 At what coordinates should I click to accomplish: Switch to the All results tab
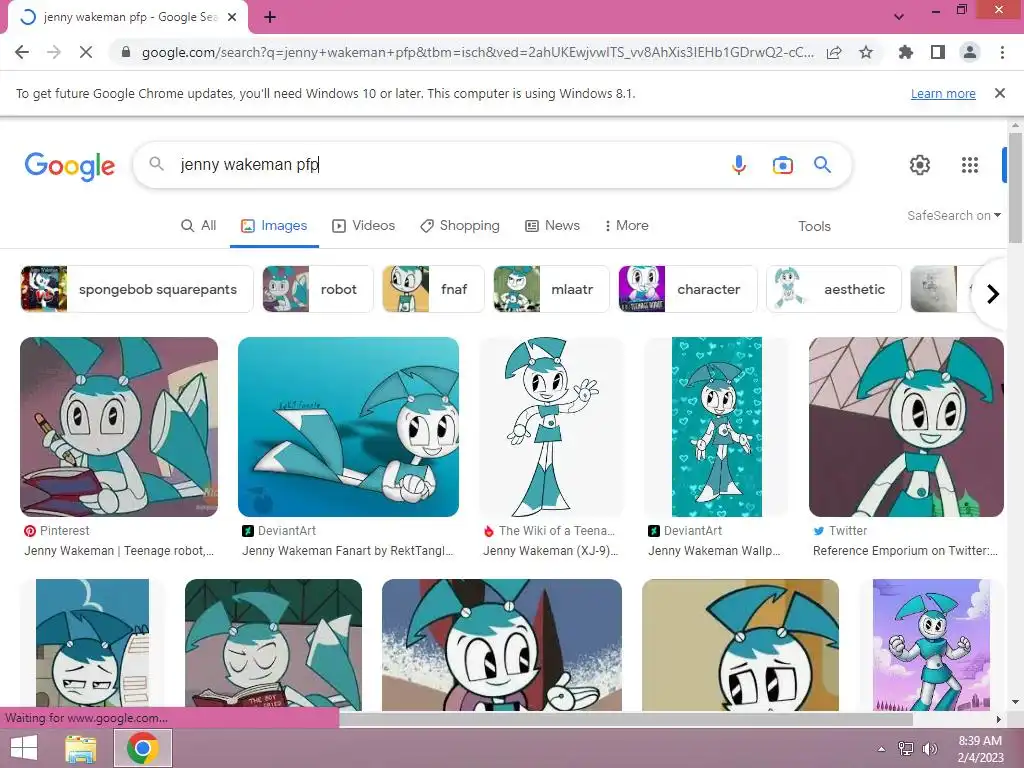199,225
